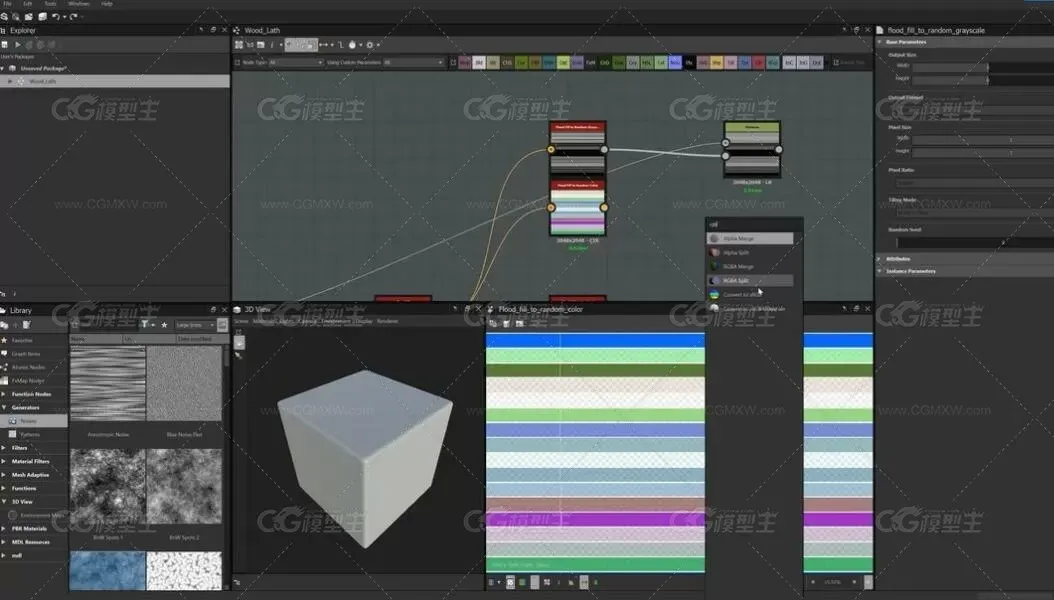Click the star favorites icon in Library toolbar

pyautogui.click(x=164, y=325)
